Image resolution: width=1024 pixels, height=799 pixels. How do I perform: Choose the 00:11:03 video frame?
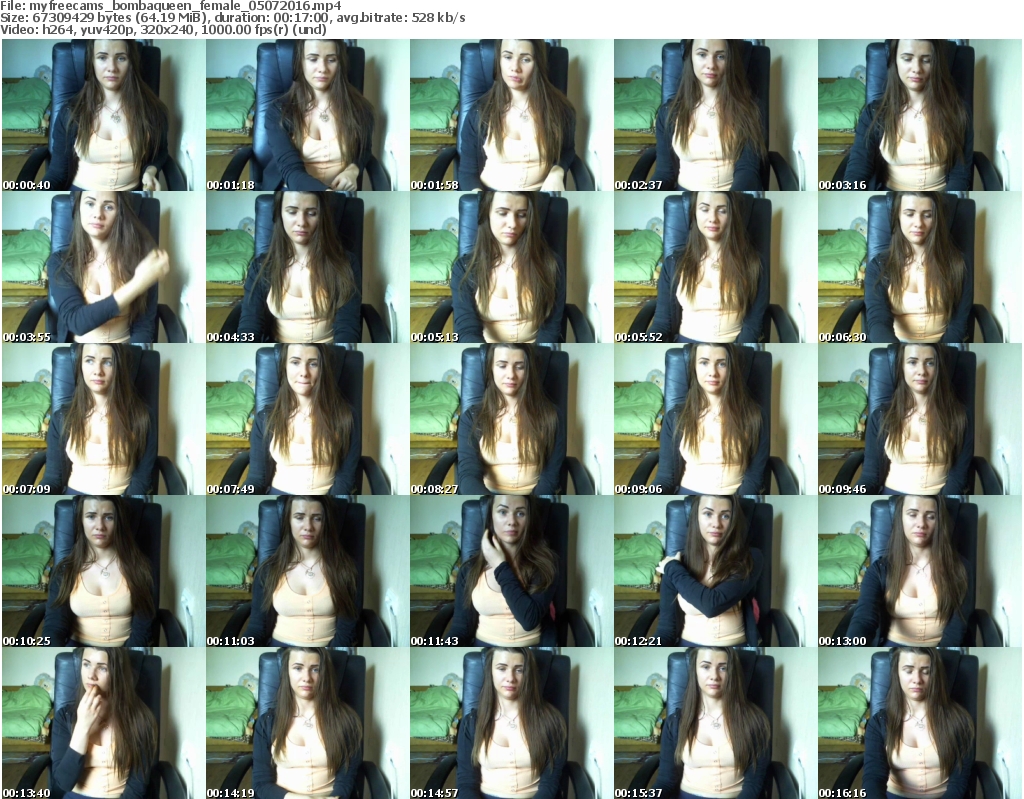(308, 571)
